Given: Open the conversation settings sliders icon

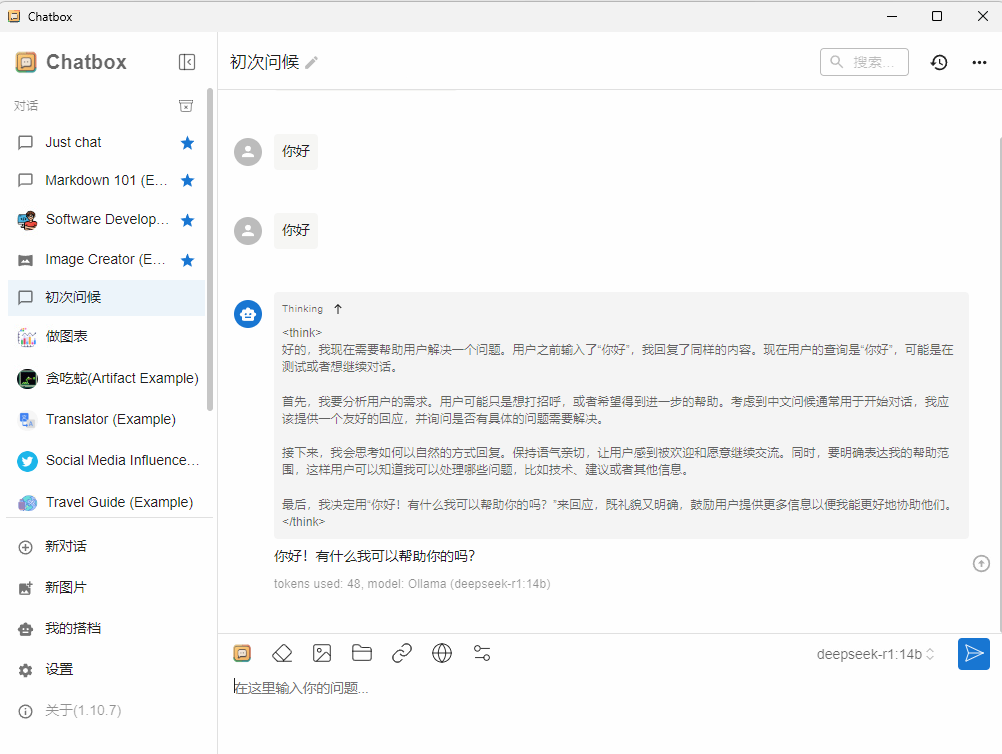Looking at the screenshot, I should pos(482,653).
